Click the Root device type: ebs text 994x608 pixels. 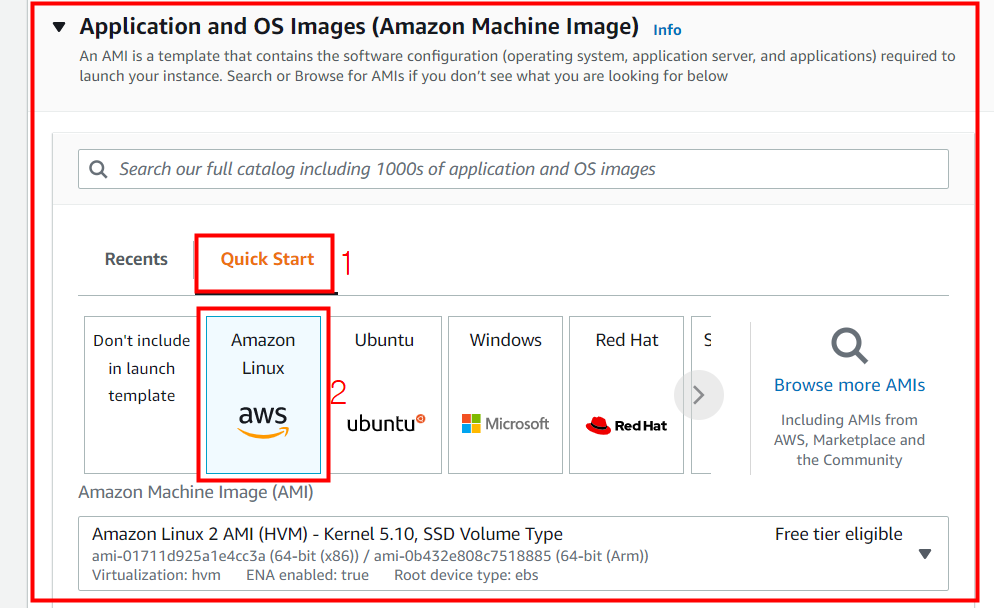466,575
